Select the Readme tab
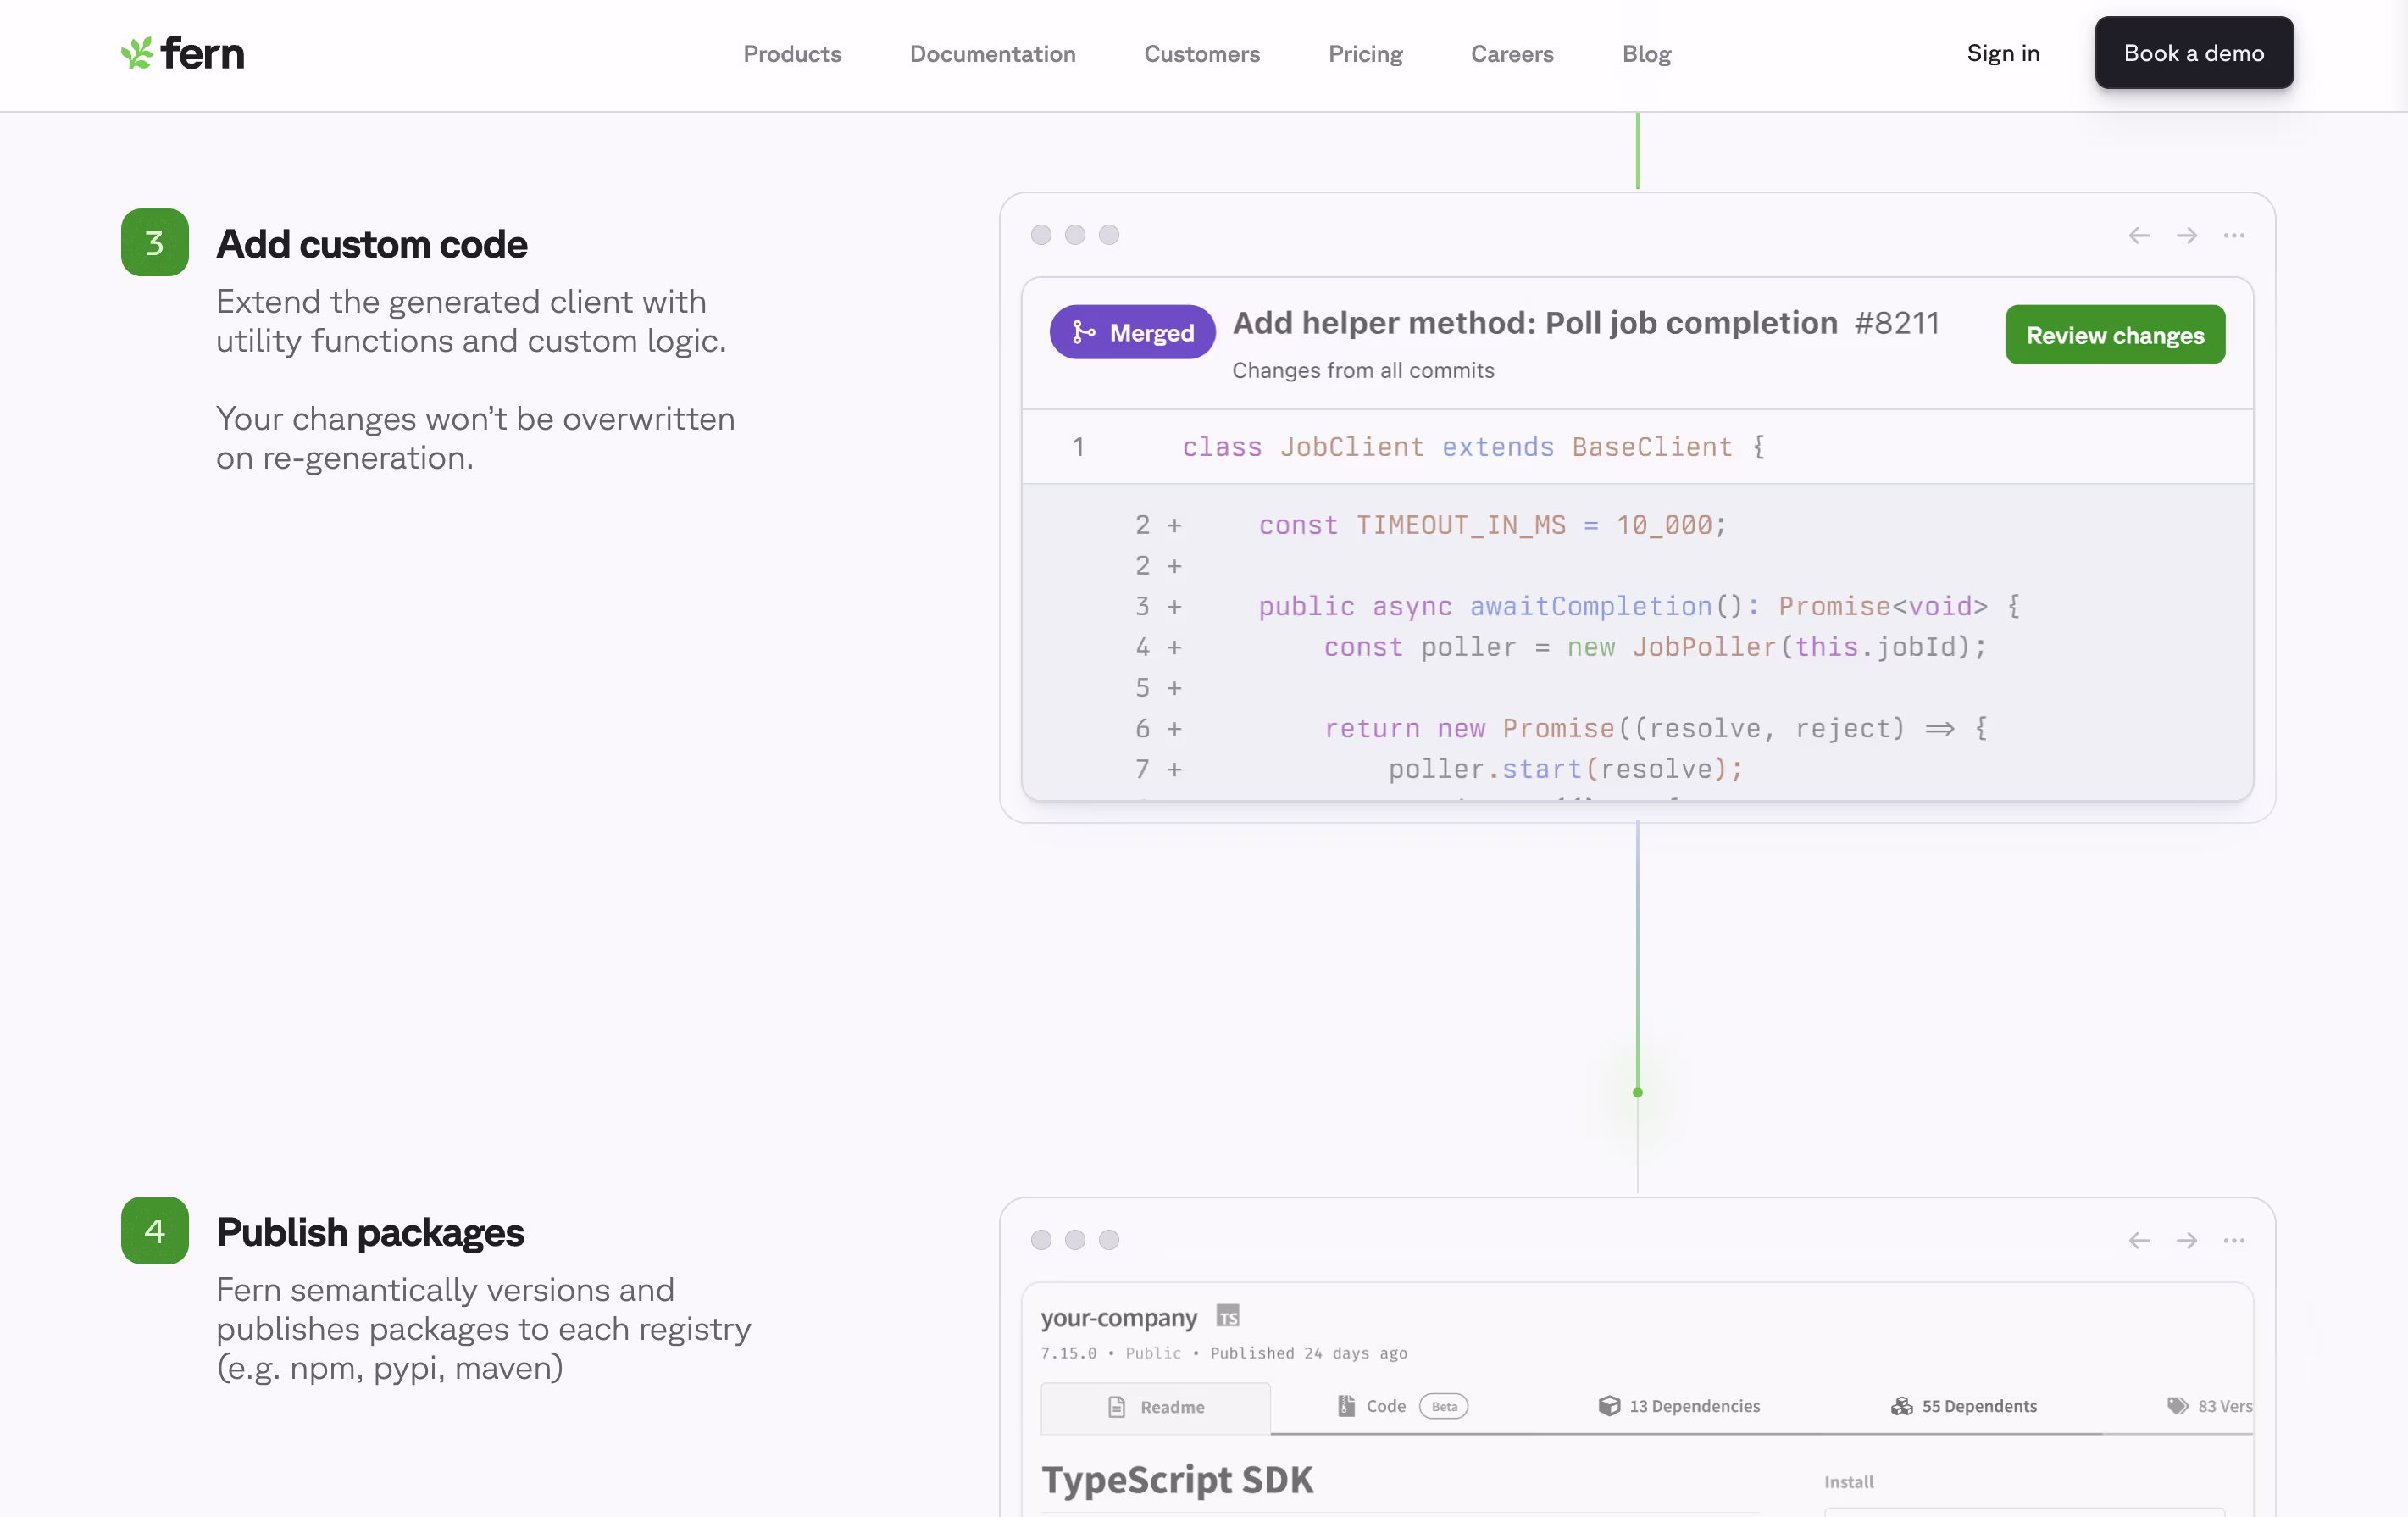This screenshot has width=2408, height=1517. point(1155,1407)
